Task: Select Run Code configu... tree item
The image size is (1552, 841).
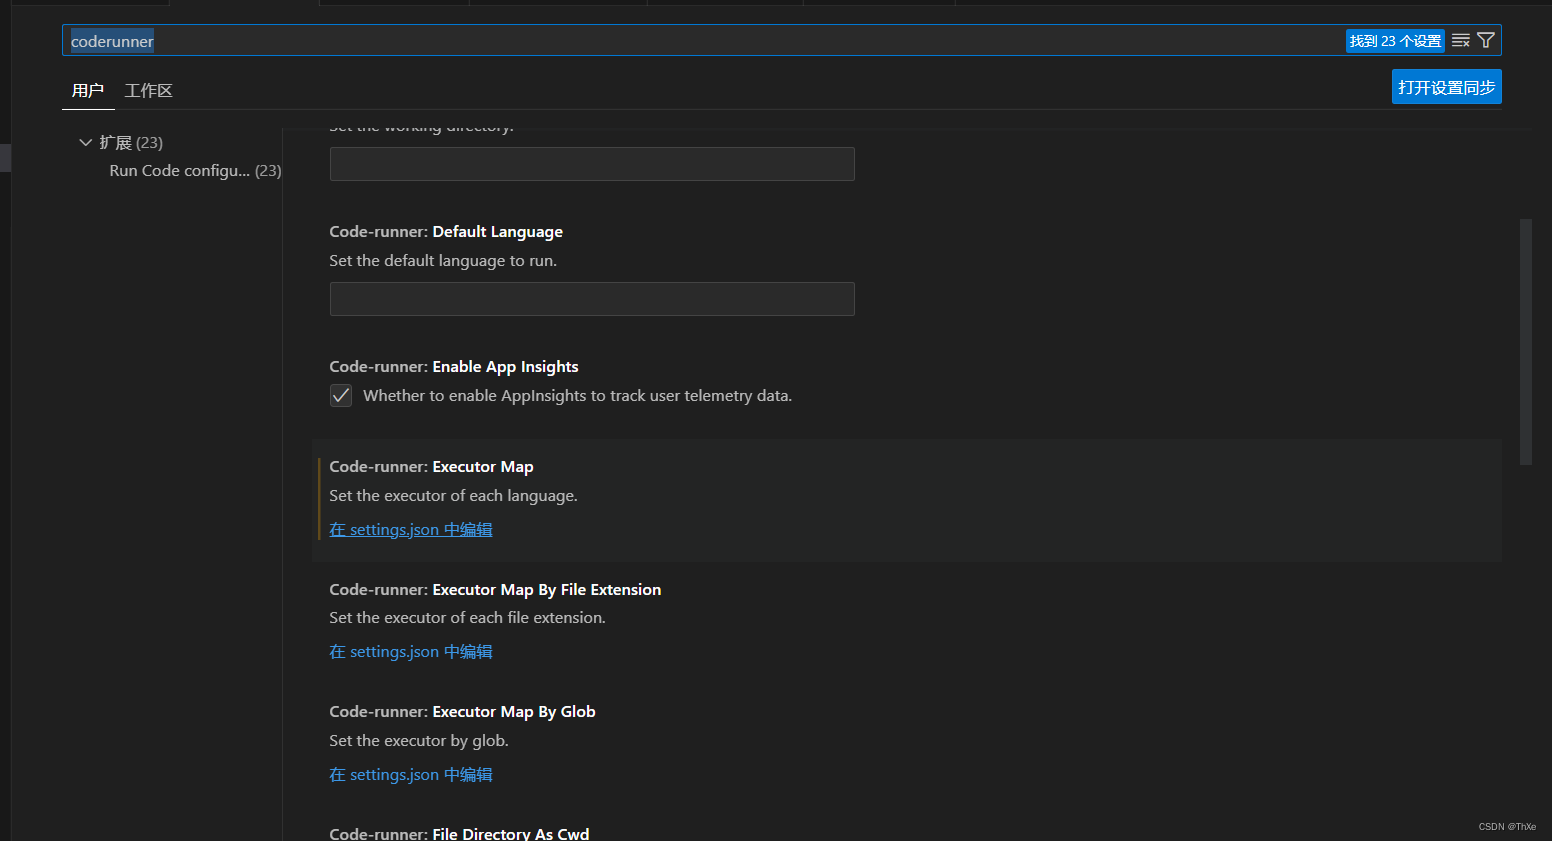Action: click(x=195, y=171)
